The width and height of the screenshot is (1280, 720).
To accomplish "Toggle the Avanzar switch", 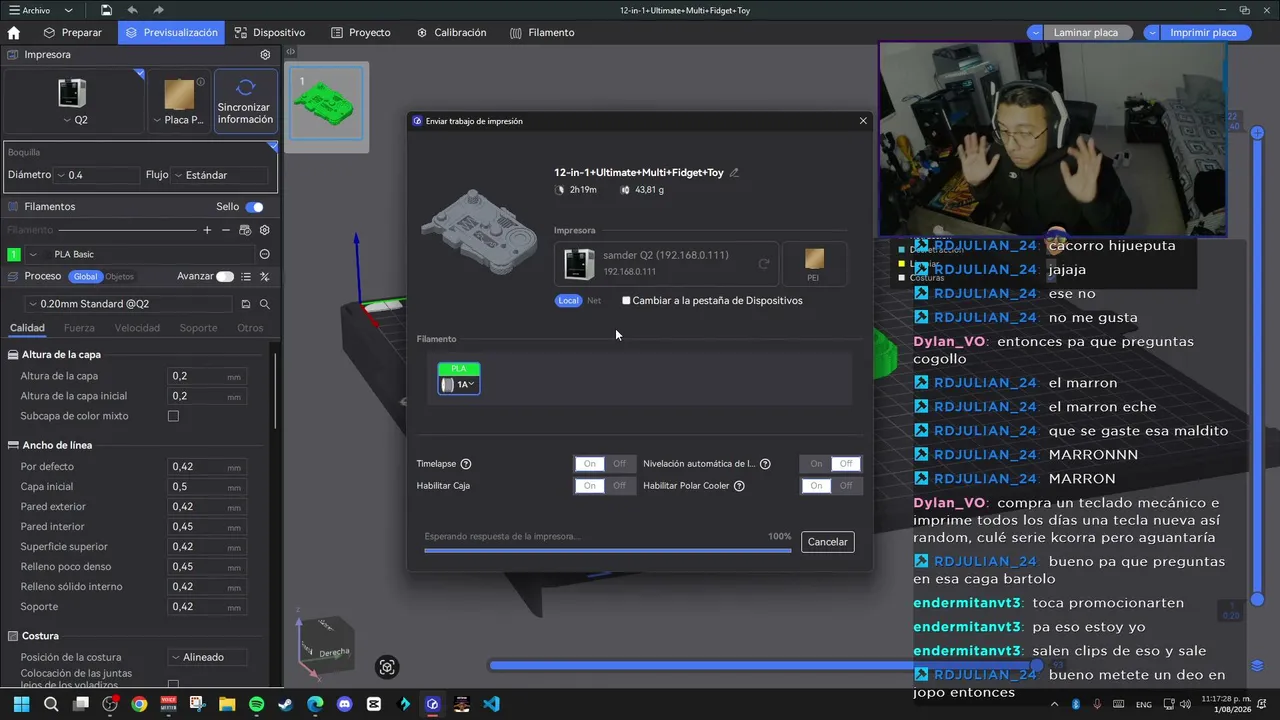I will [x=225, y=276].
